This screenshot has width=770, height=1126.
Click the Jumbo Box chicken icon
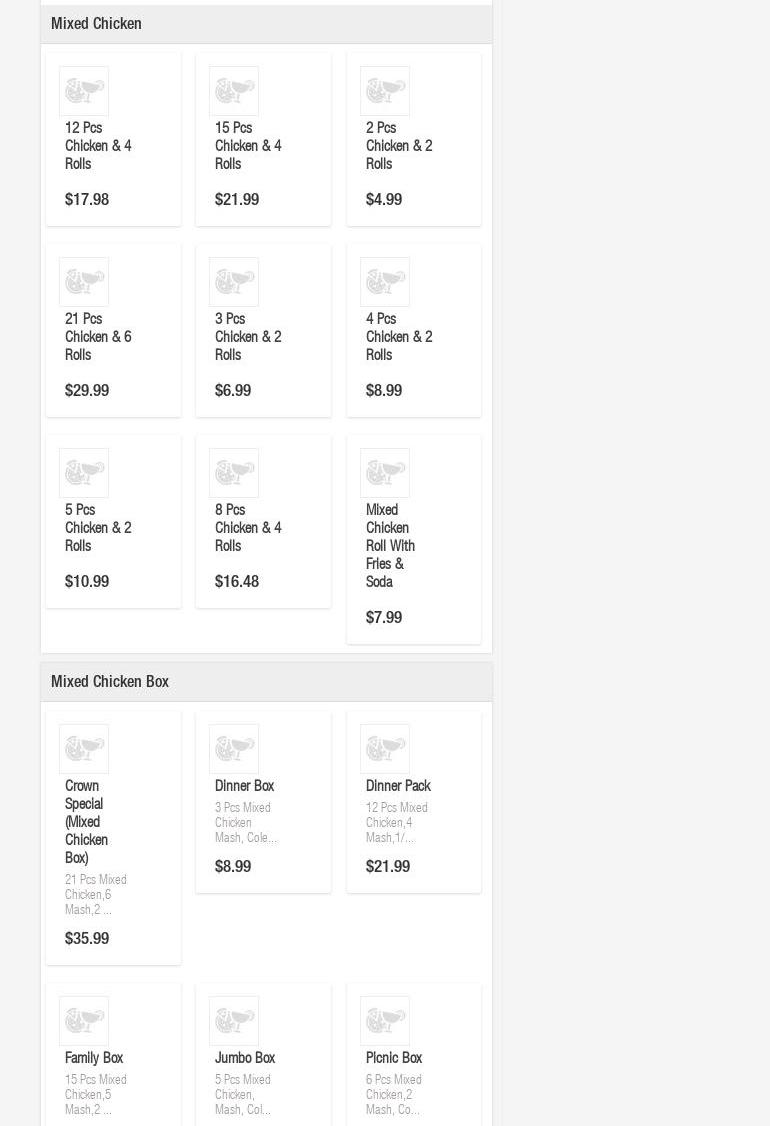click(x=234, y=1022)
